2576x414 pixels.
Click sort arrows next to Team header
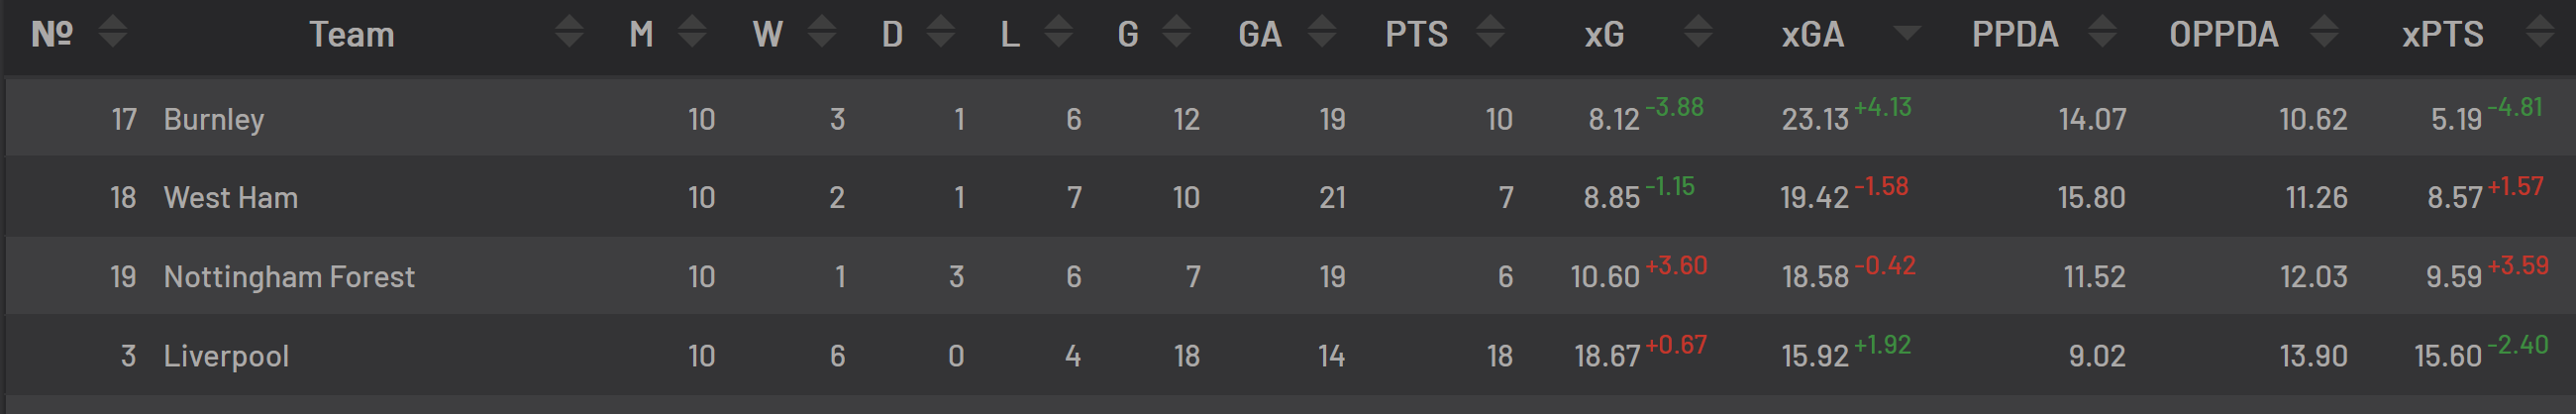pyautogui.click(x=569, y=32)
